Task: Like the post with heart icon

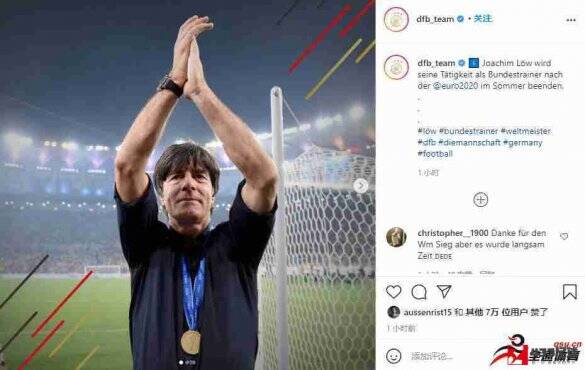Action: point(393,292)
